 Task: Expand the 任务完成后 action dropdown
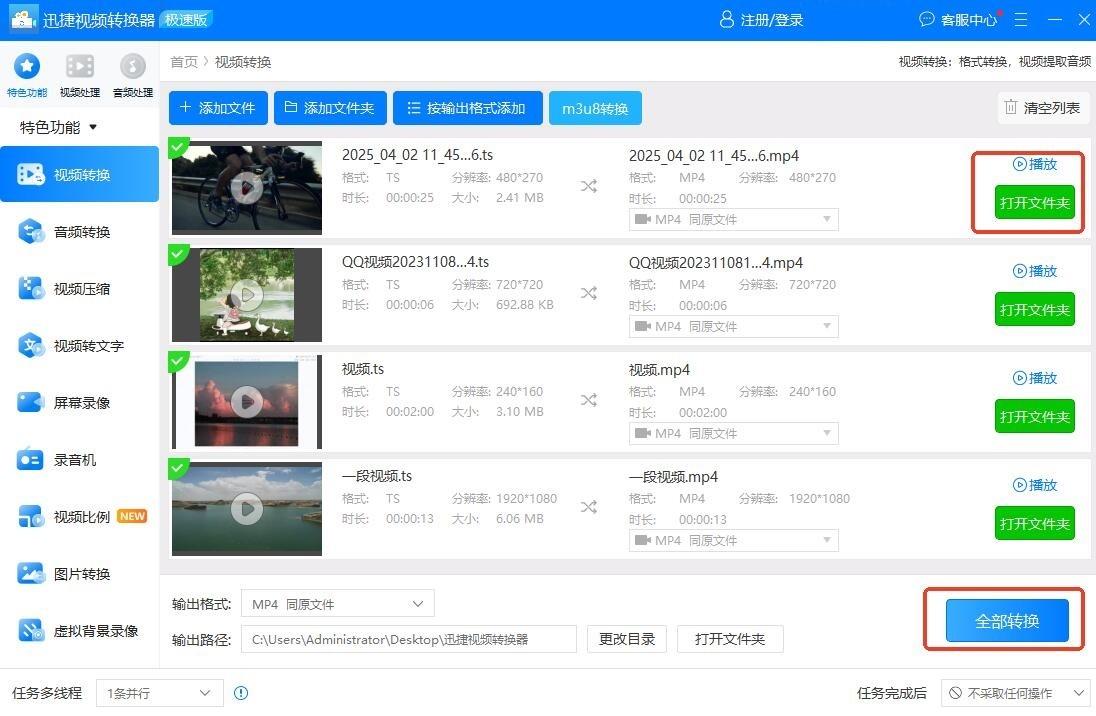pos(1015,693)
